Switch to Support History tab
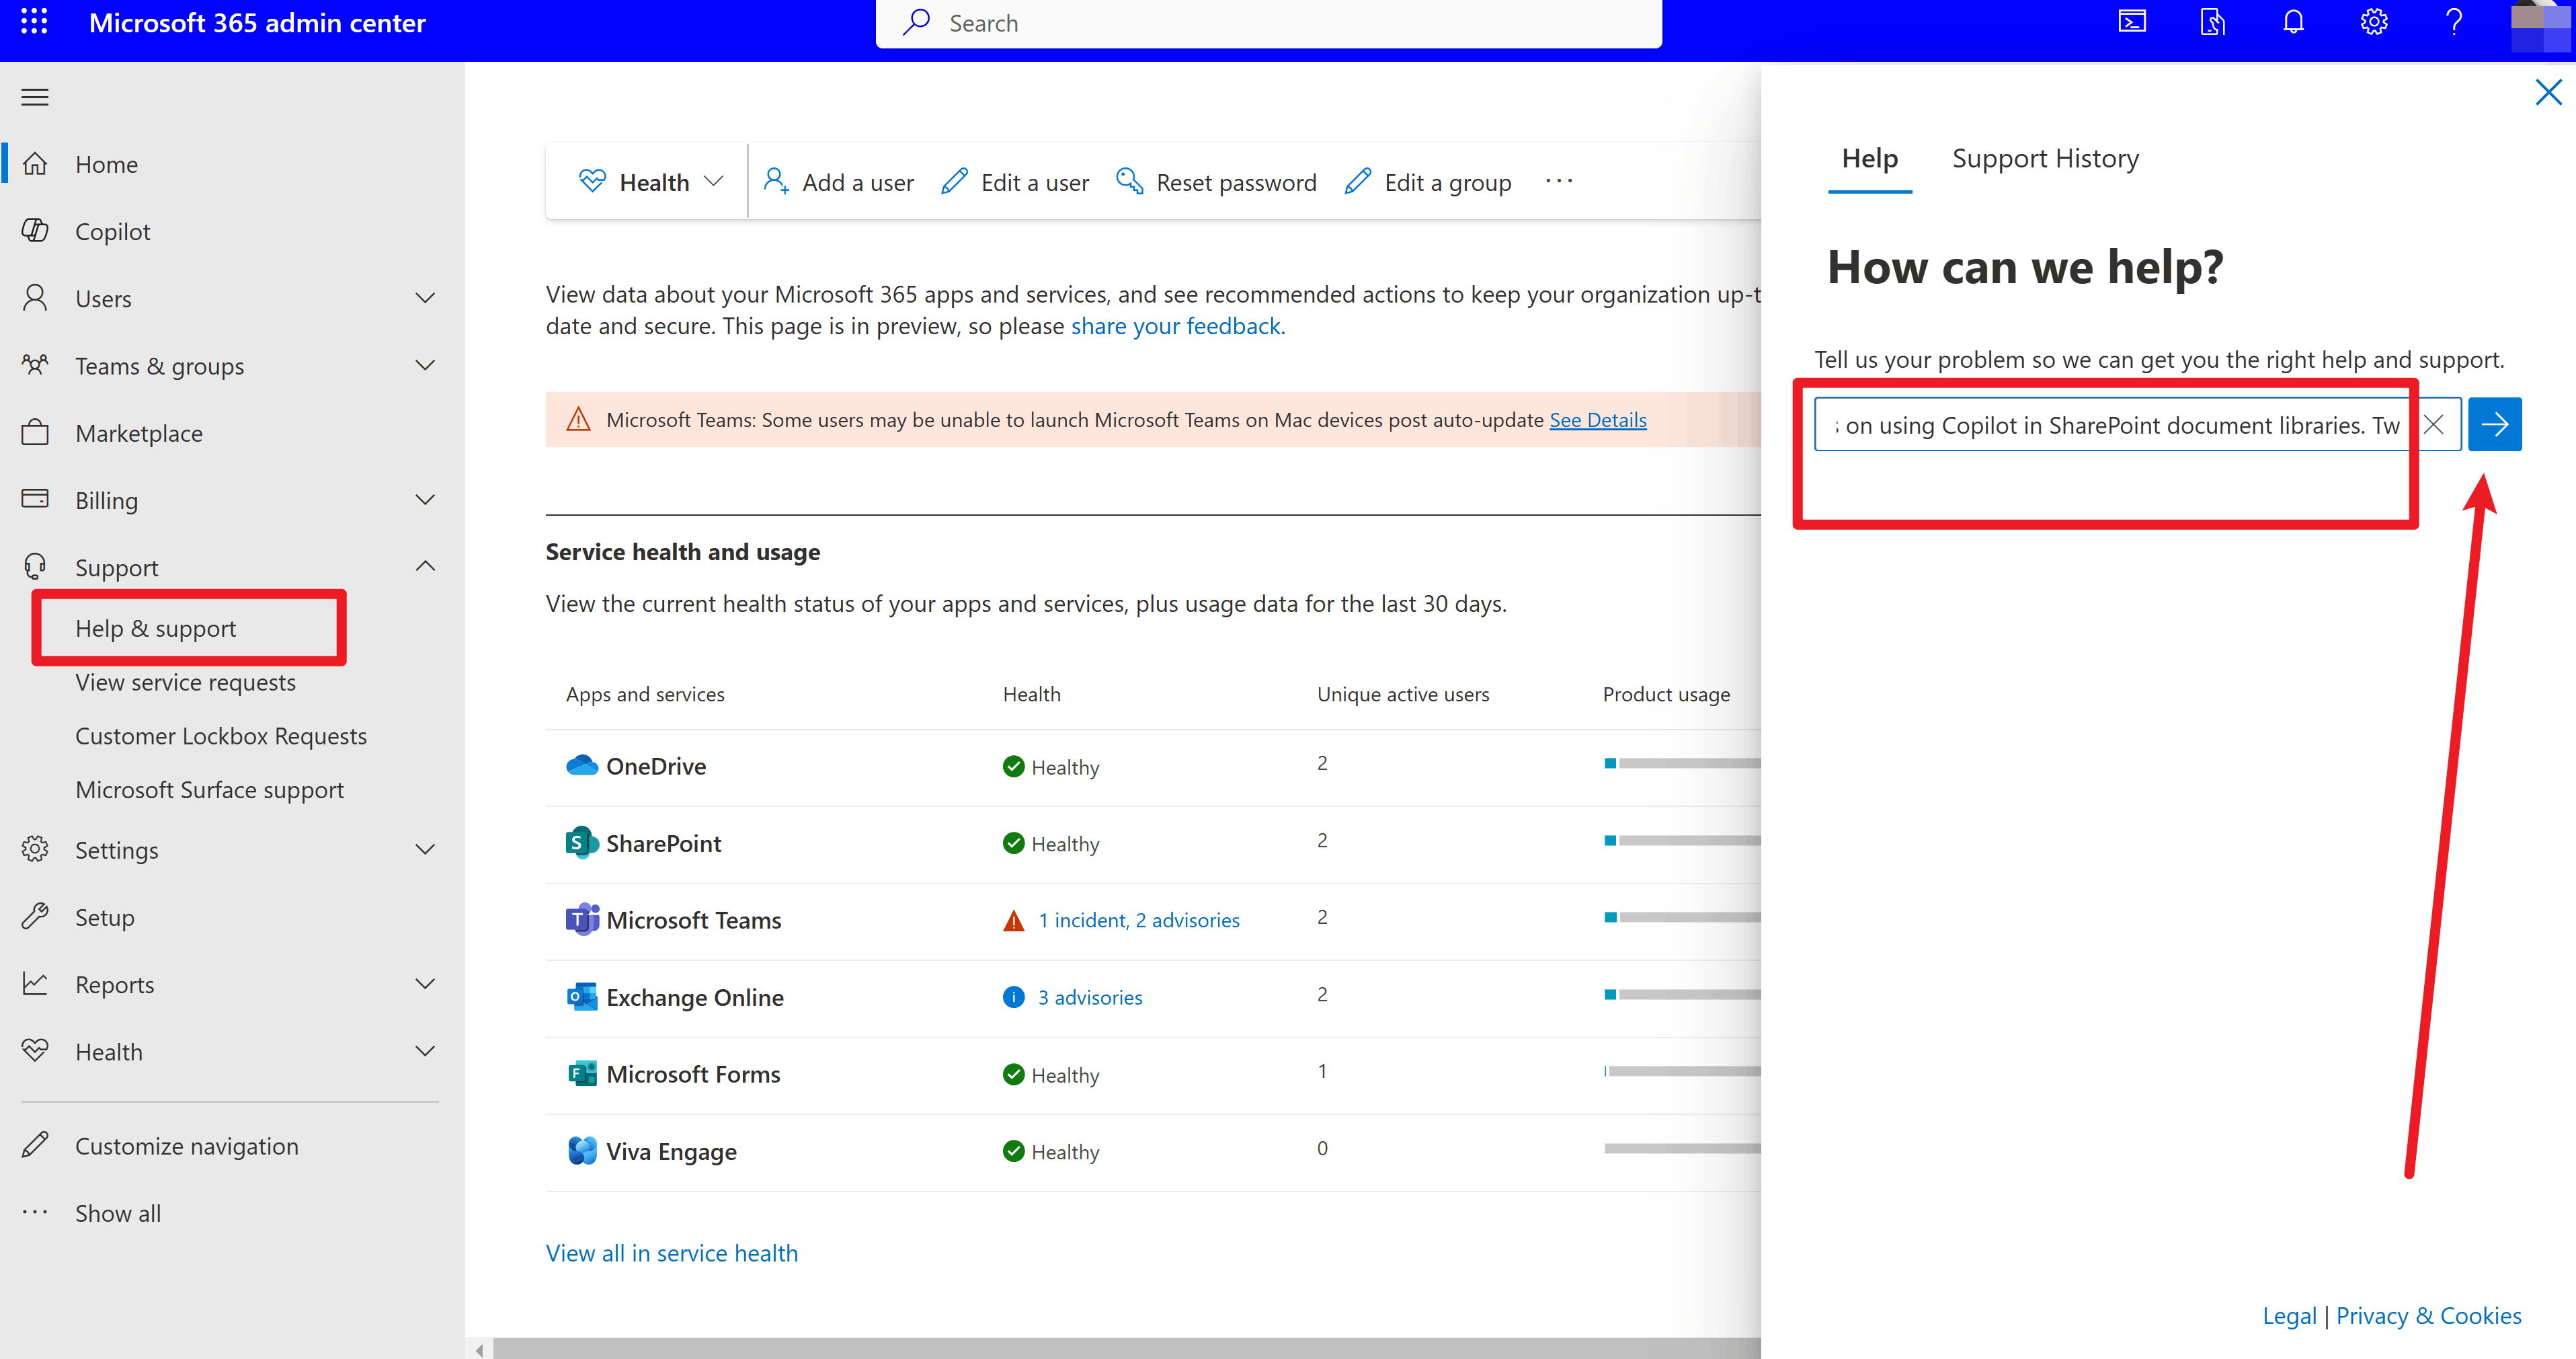Viewport: 2576px width, 1359px height. 2045,159
